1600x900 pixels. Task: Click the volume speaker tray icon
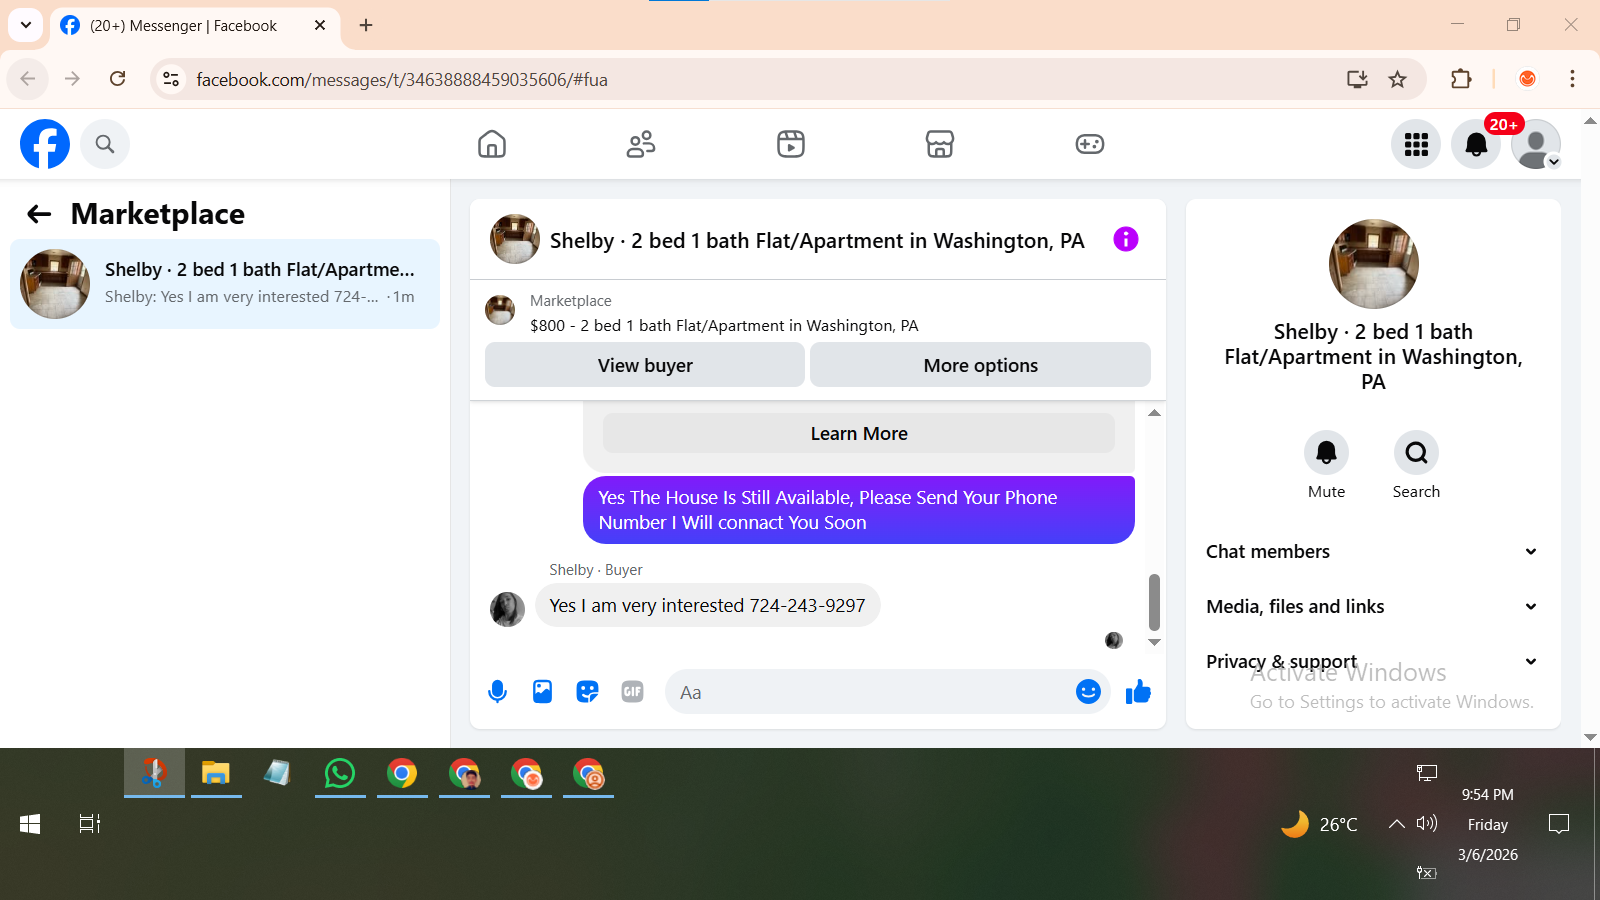pyautogui.click(x=1427, y=823)
